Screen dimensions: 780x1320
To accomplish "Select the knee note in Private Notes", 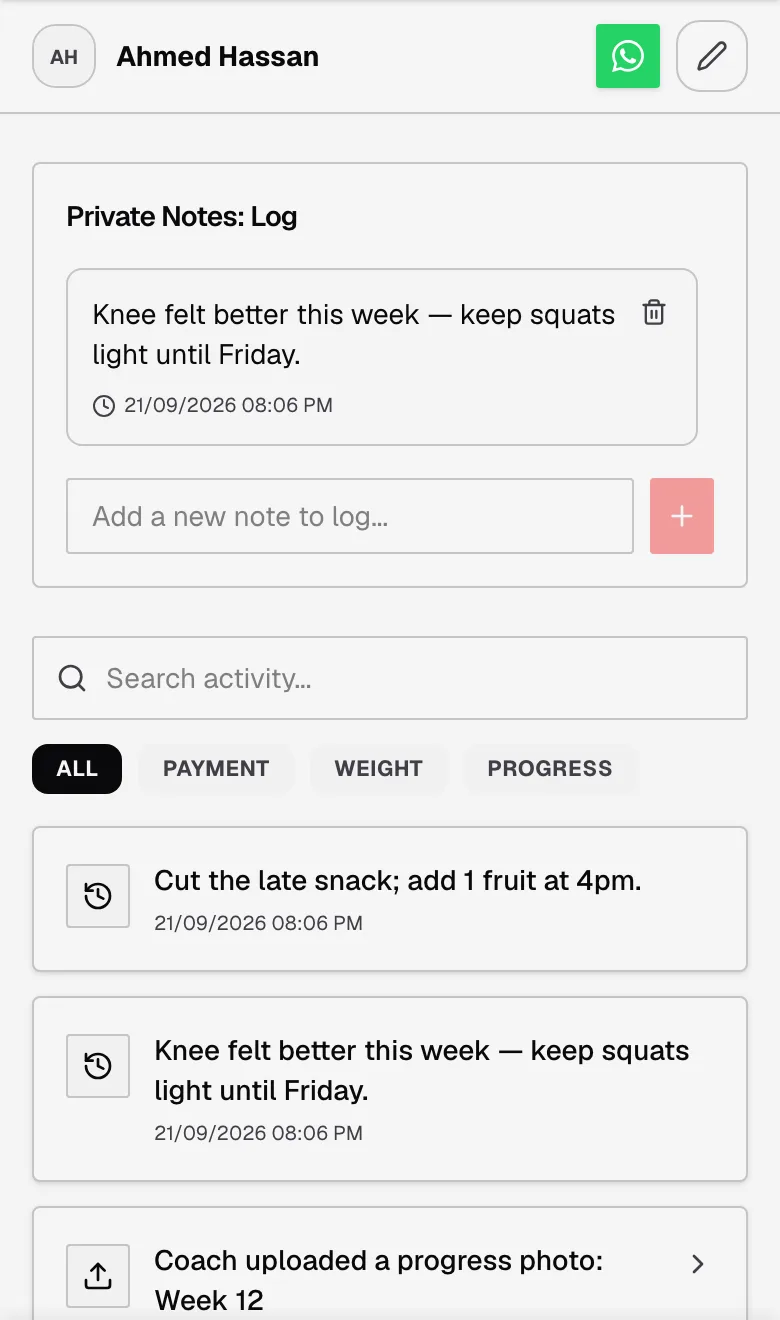I will 382,357.
